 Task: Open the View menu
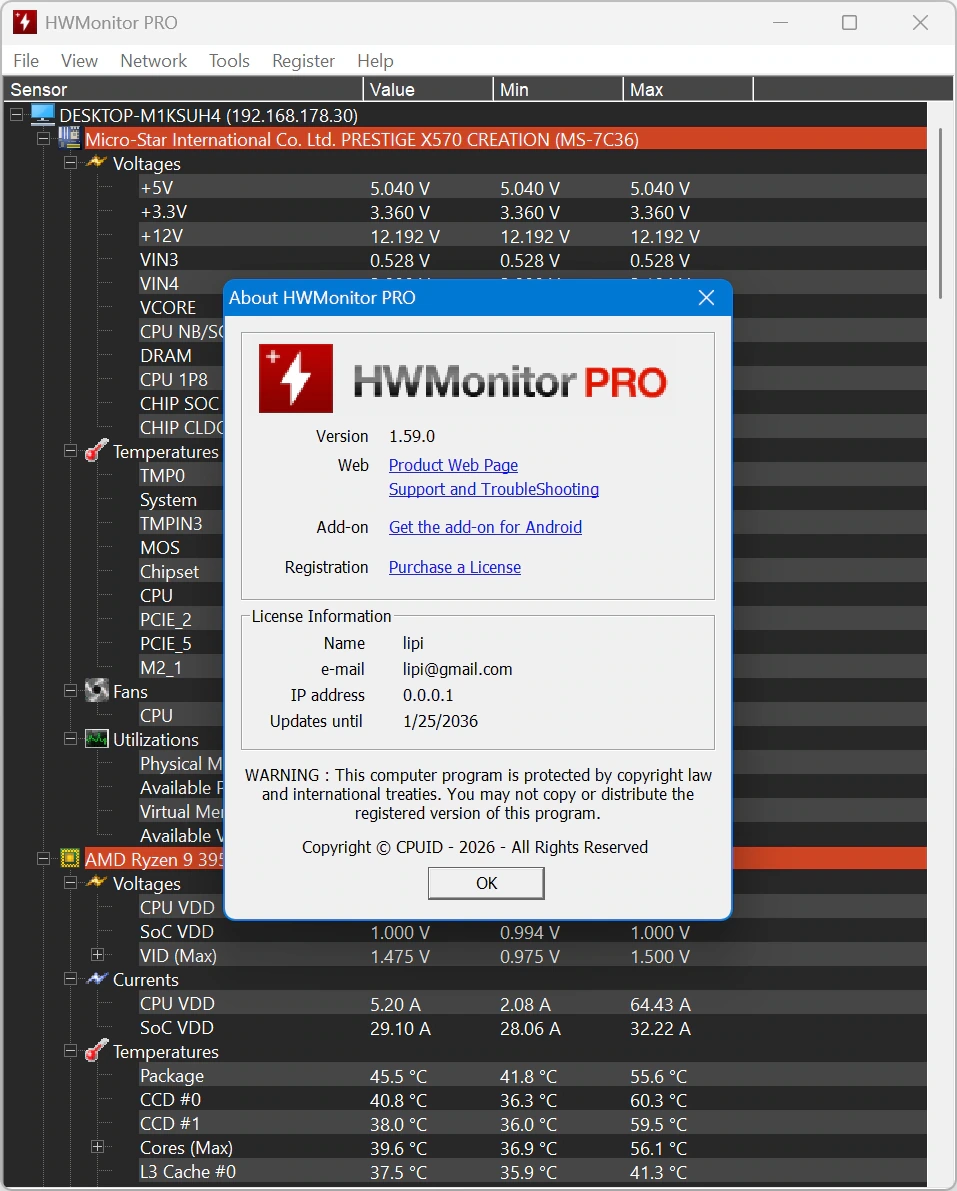[79, 61]
